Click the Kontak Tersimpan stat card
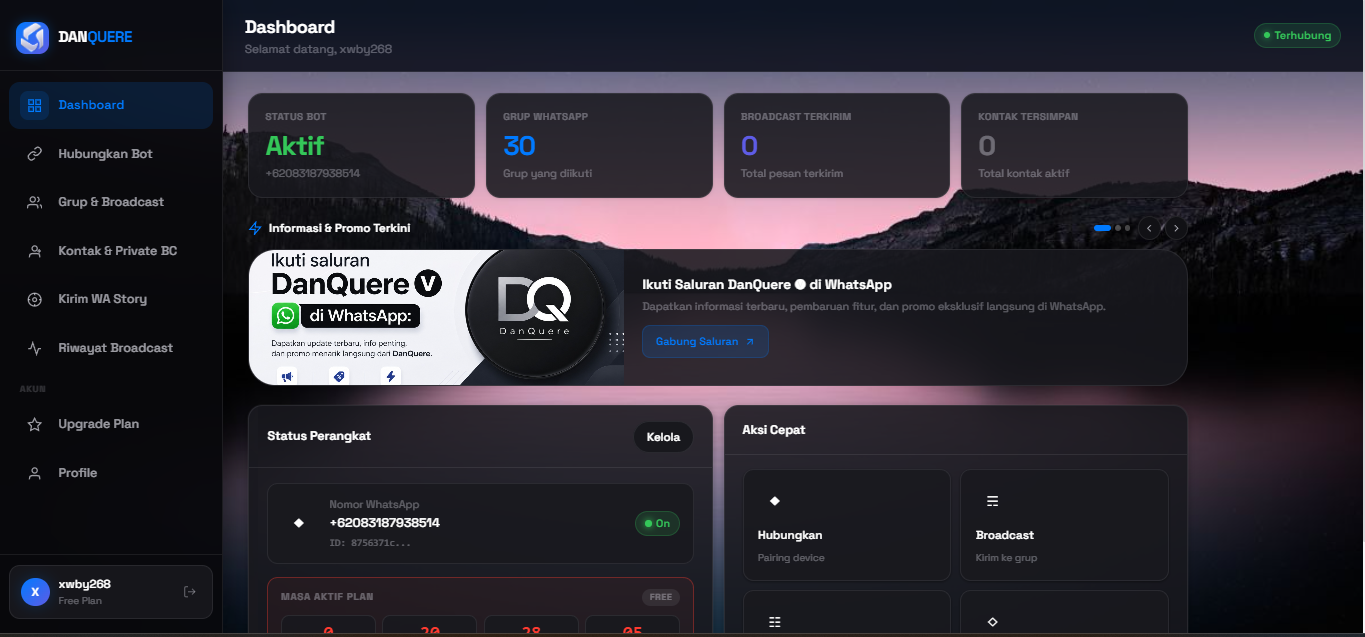Image resolution: width=1365 pixels, height=637 pixels. click(1074, 145)
